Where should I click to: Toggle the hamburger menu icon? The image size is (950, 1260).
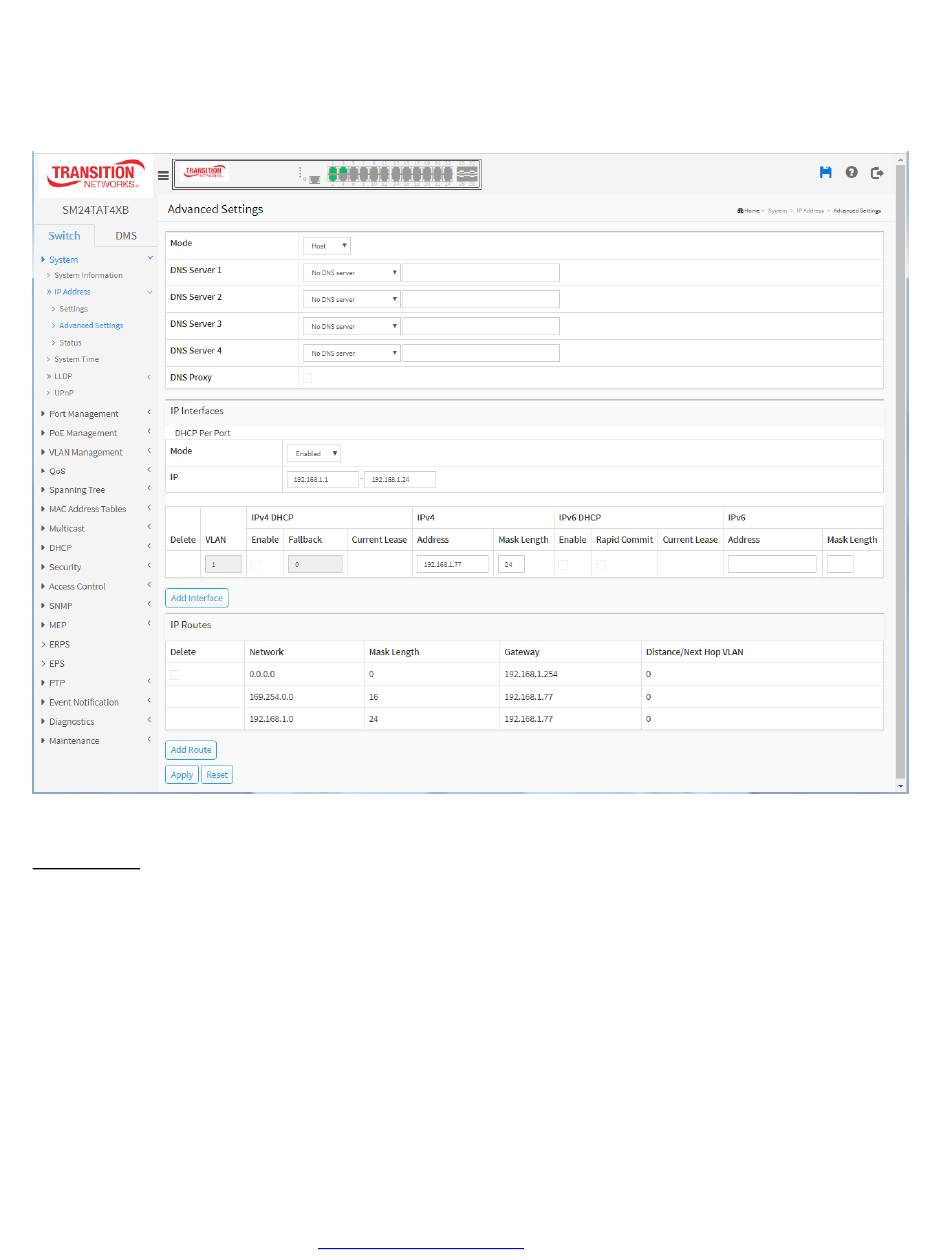[163, 175]
